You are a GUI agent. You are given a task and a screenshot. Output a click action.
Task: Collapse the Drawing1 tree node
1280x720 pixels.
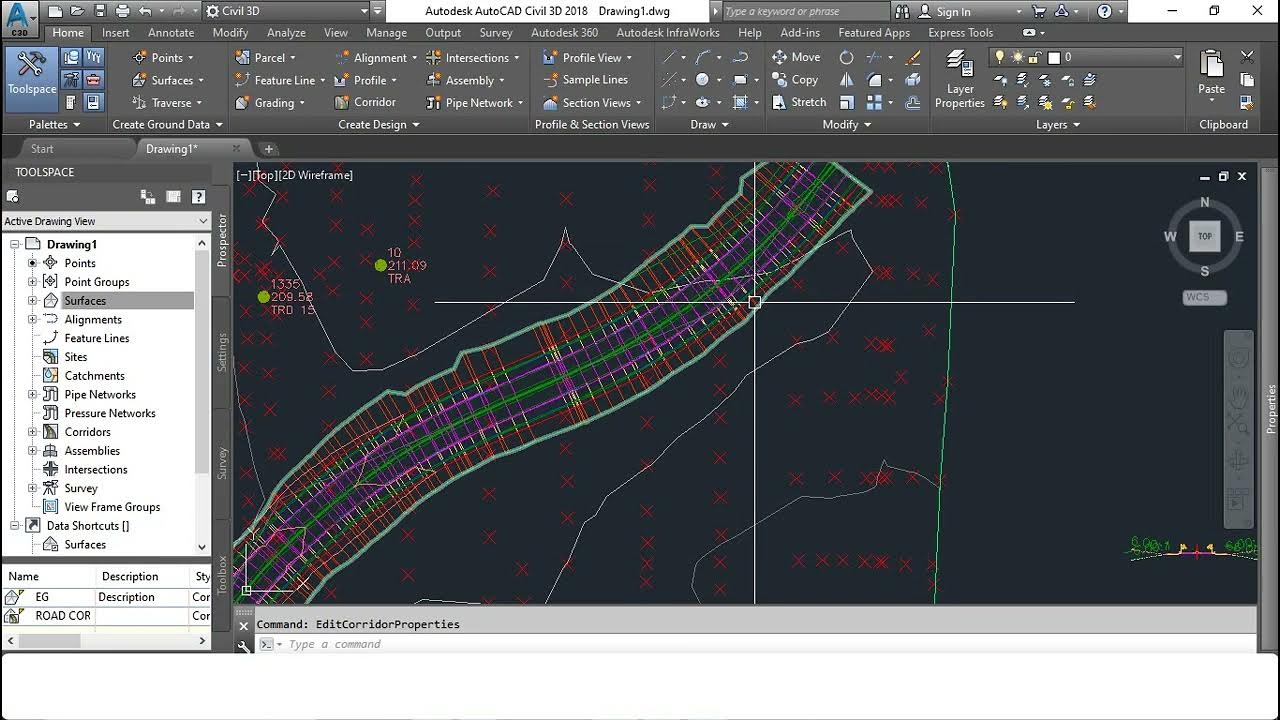tap(14, 244)
